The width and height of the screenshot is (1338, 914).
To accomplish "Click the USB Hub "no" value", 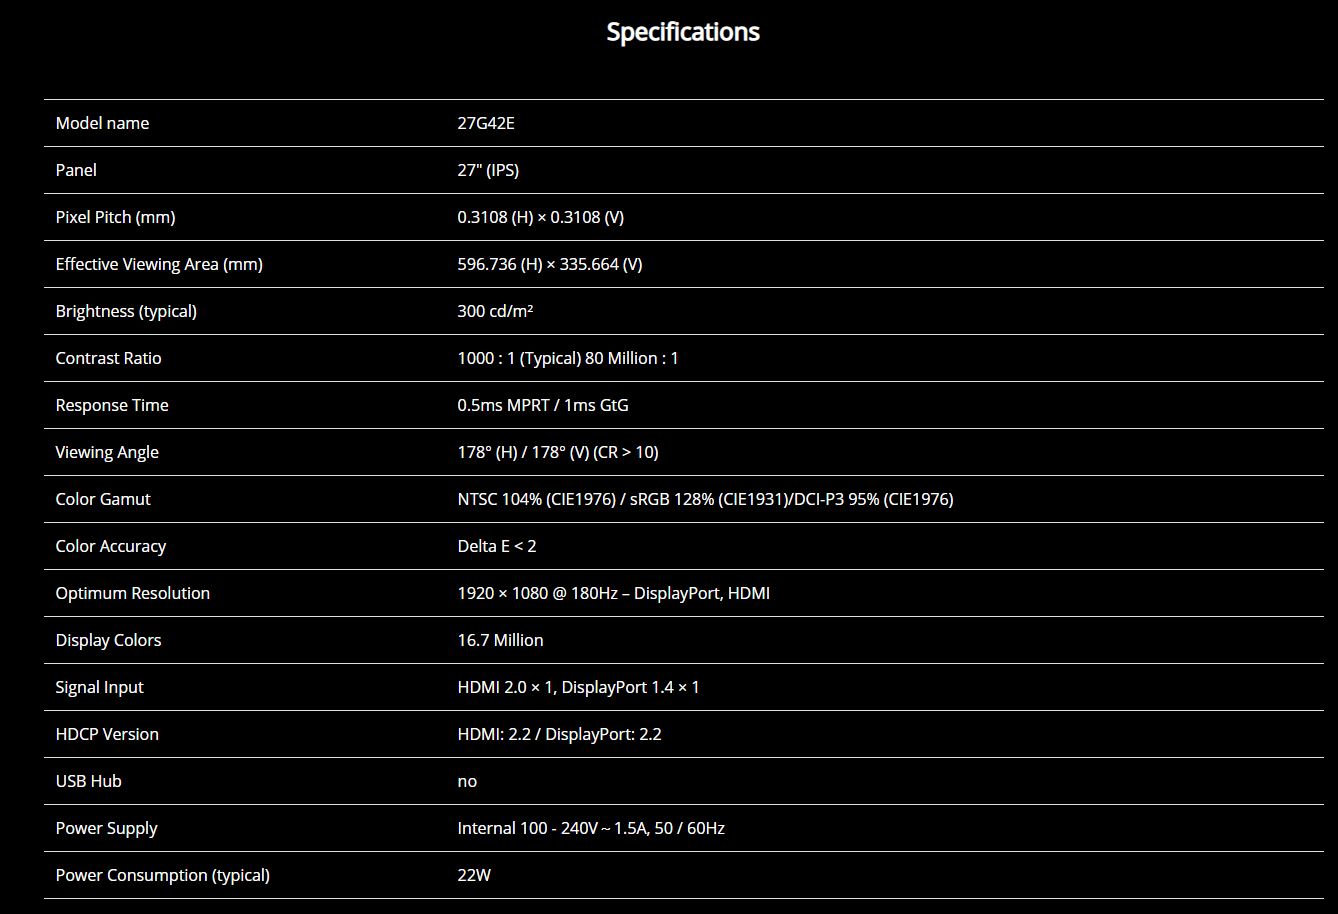I will pyautogui.click(x=467, y=781).
